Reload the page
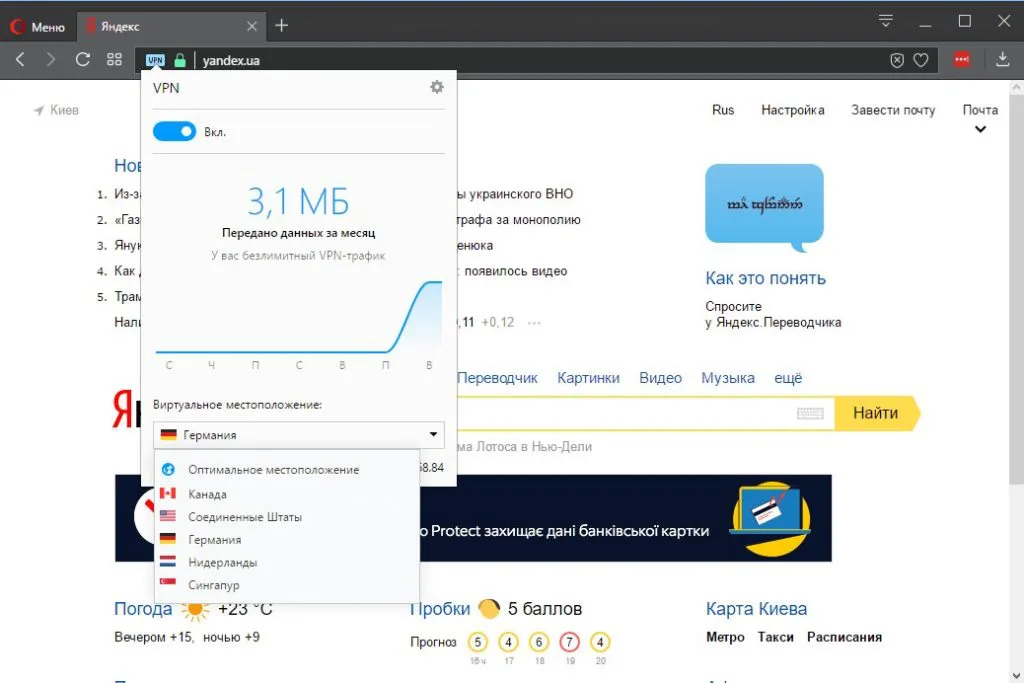 pos(82,59)
